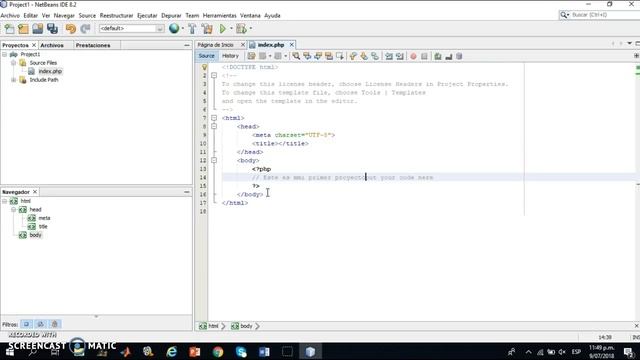Open the globe browser dropdown arrow
640x360 pixels.
[x=182, y=28]
